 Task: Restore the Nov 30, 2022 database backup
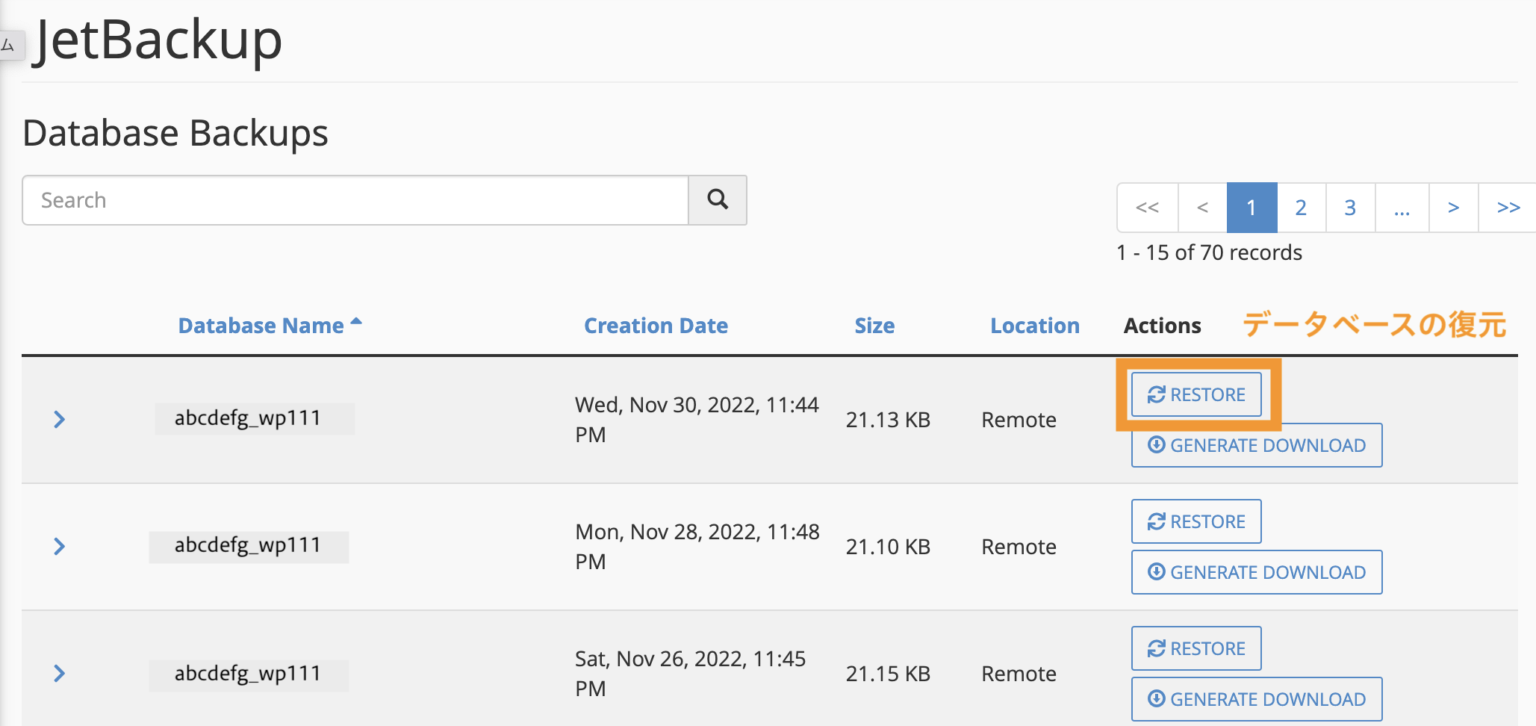pos(1196,395)
